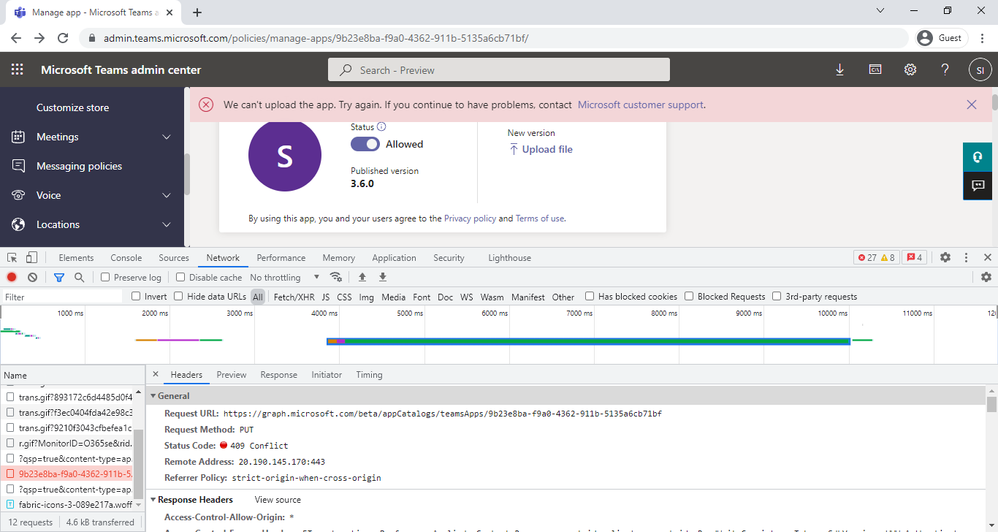This screenshot has height=532, width=998.
Task: Reload the browser page
Action: [x=62, y=38]
